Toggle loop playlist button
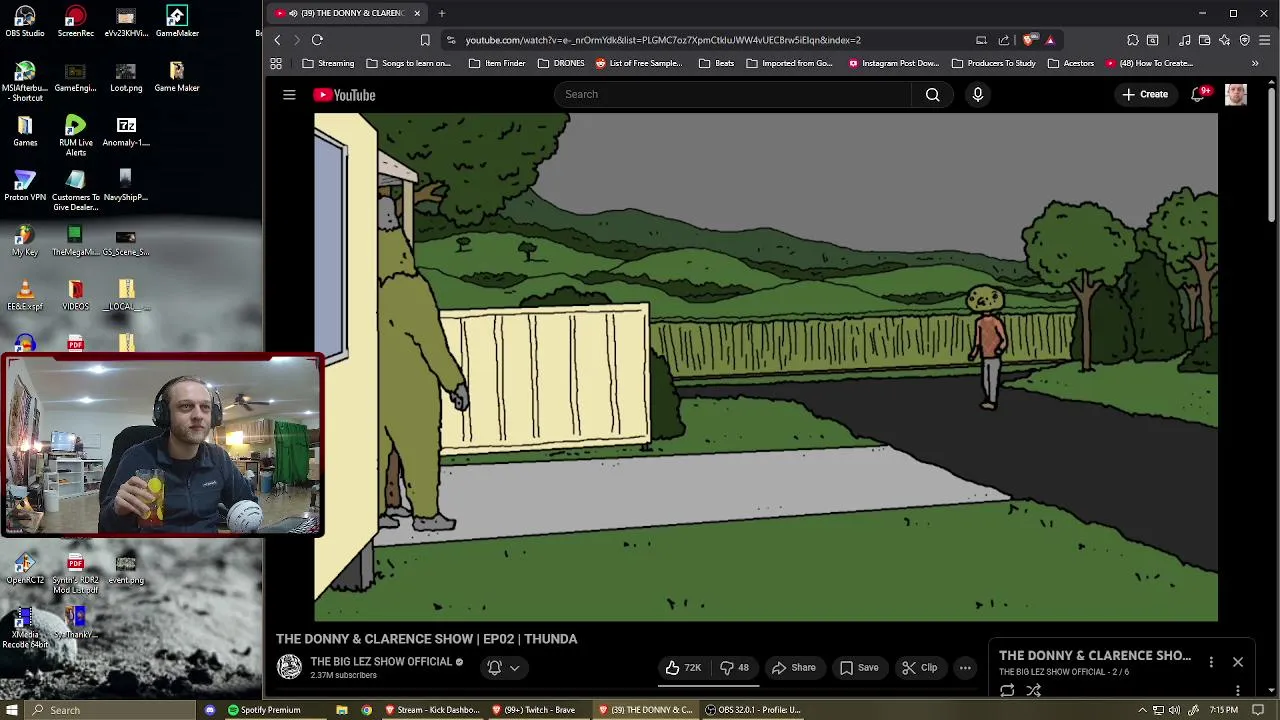The width and height of the screenshot is (1280, 720). click(1007, 690)
